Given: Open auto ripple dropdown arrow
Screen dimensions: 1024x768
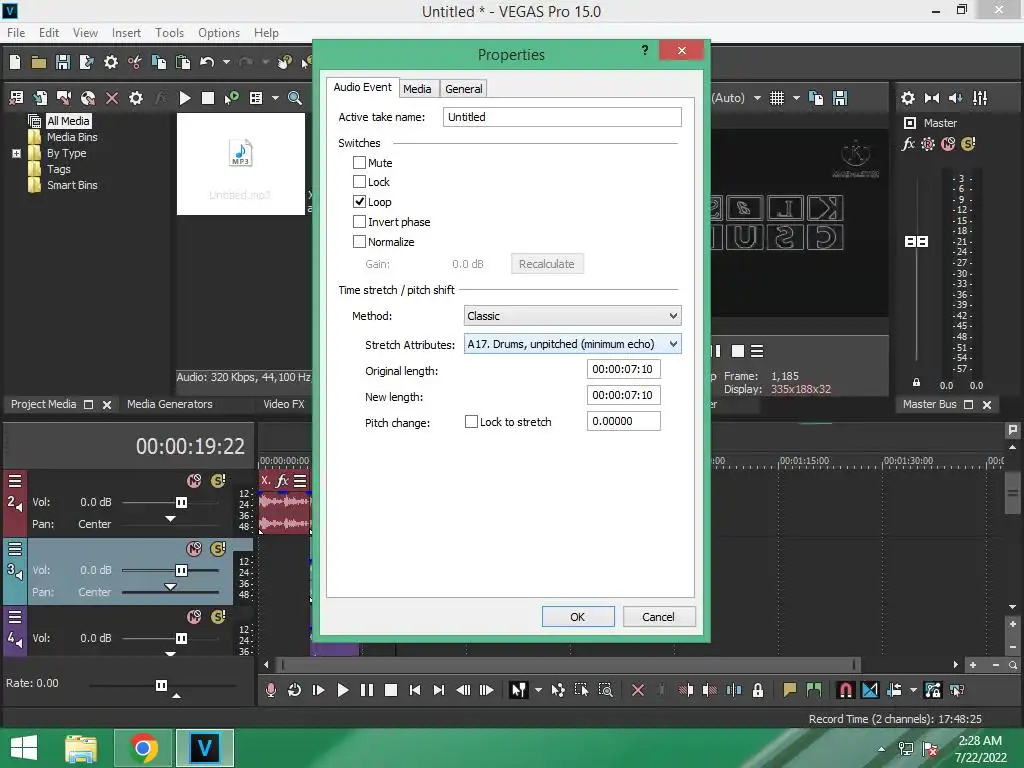Looking at the screenshot, I should [x=913, y=690].
